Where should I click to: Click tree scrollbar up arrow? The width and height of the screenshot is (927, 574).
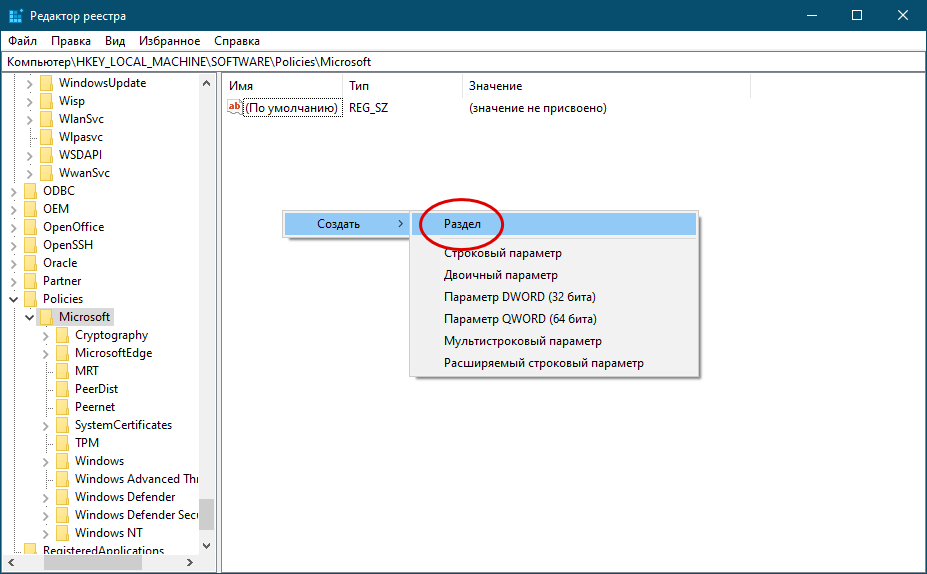click(x=206, y=83)
